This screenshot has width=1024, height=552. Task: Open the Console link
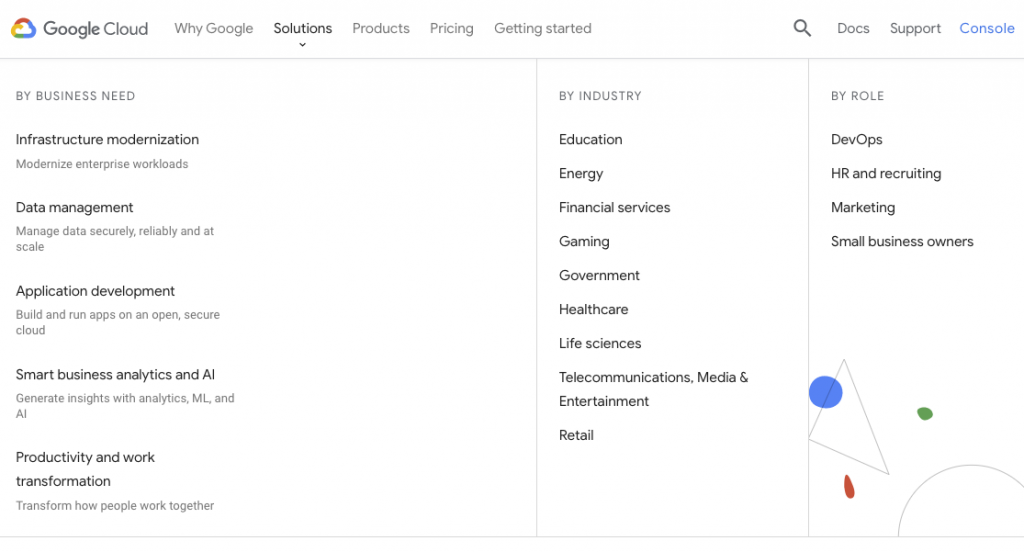pos(987,28)
